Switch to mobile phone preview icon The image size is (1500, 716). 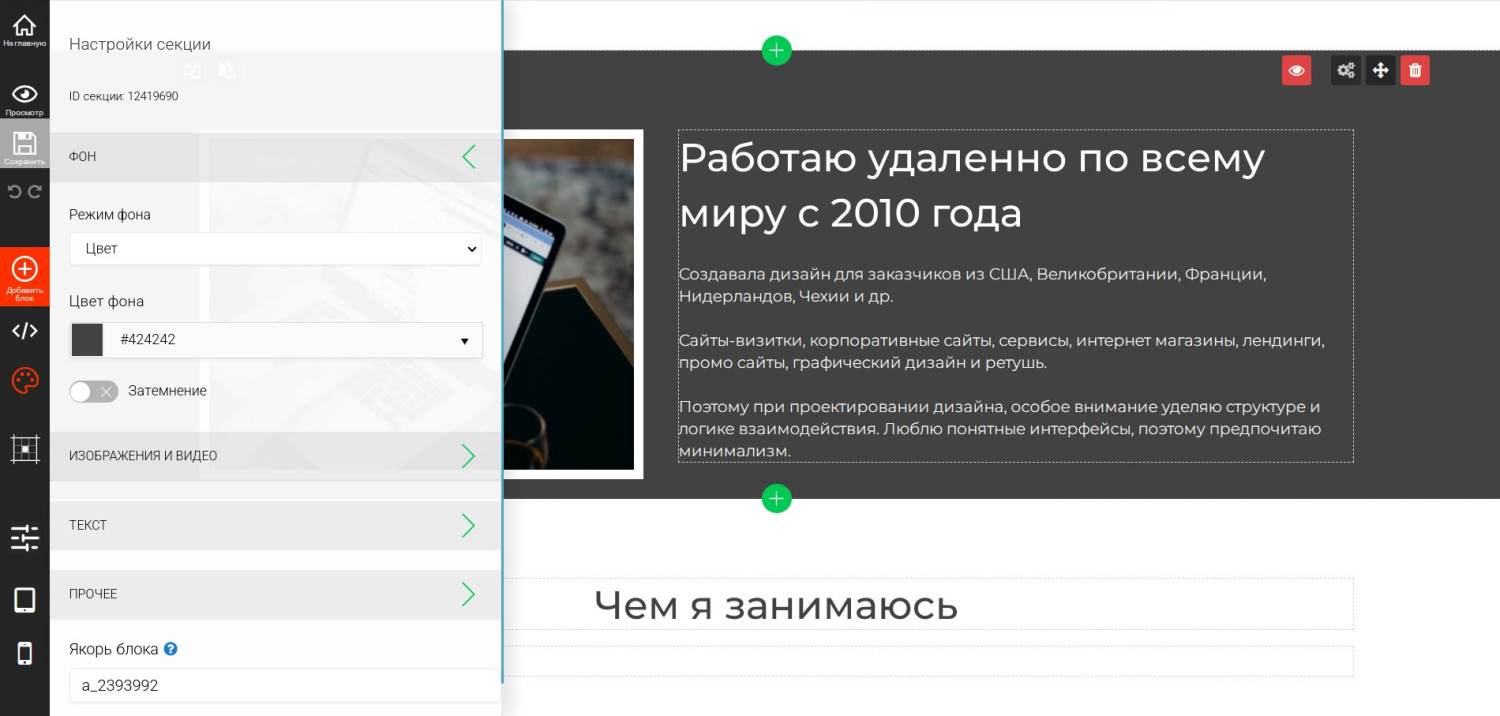24,654
